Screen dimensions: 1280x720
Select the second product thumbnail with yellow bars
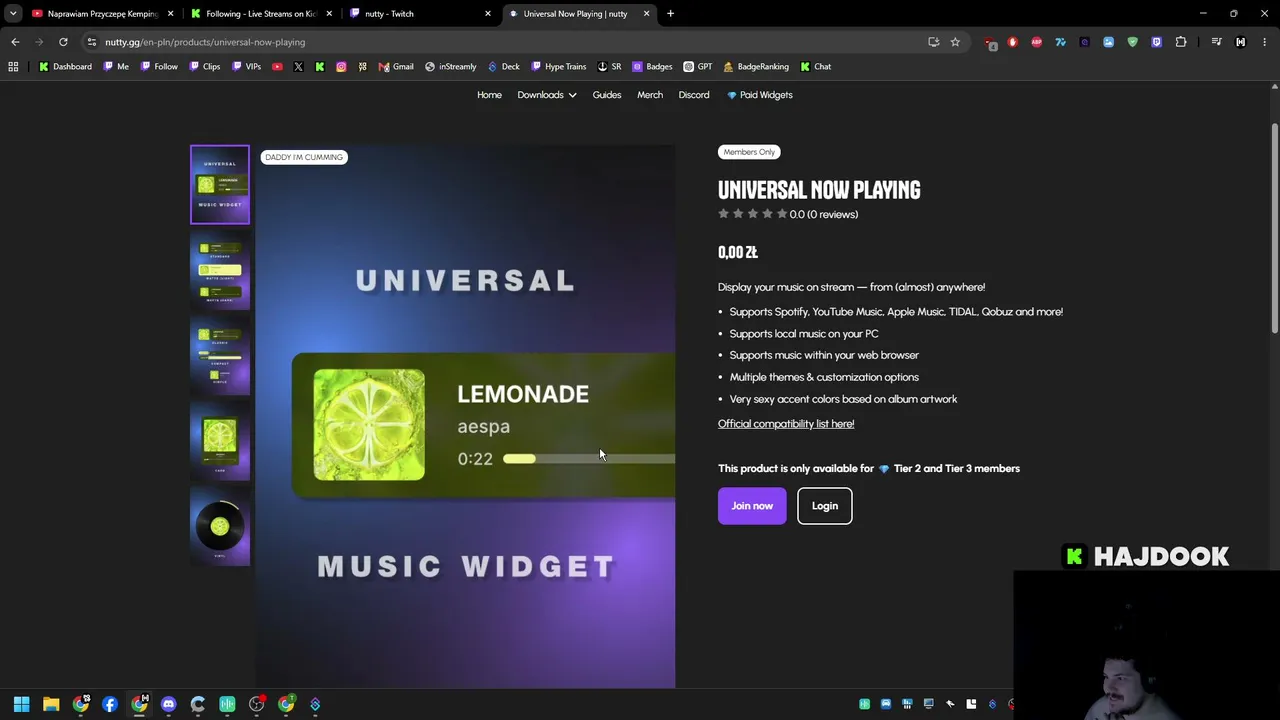pos(220,270)
